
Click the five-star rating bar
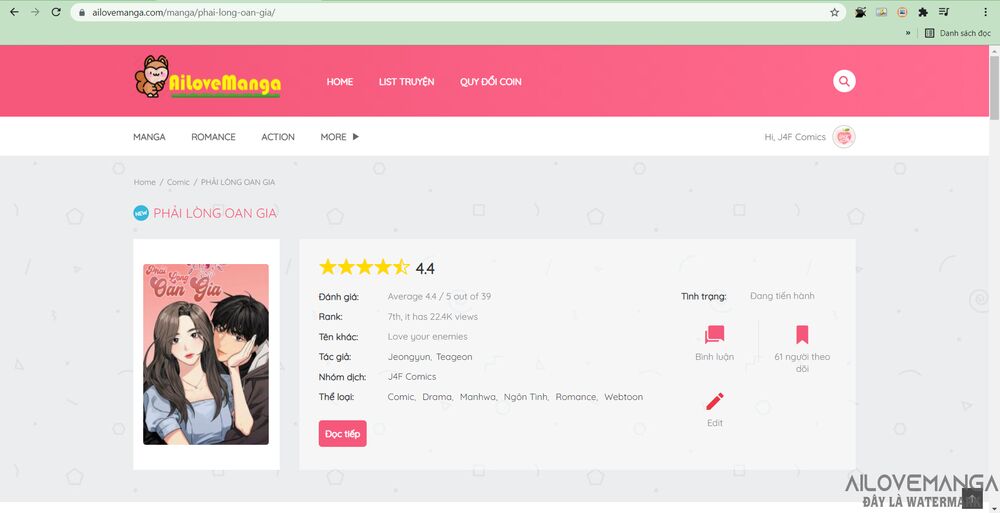pyautogui.click(x=364, y=267)
